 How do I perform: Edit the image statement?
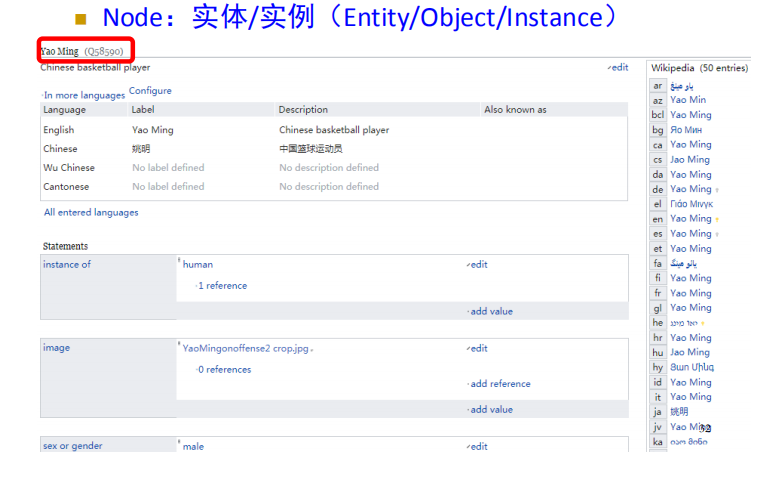[479, 348]
